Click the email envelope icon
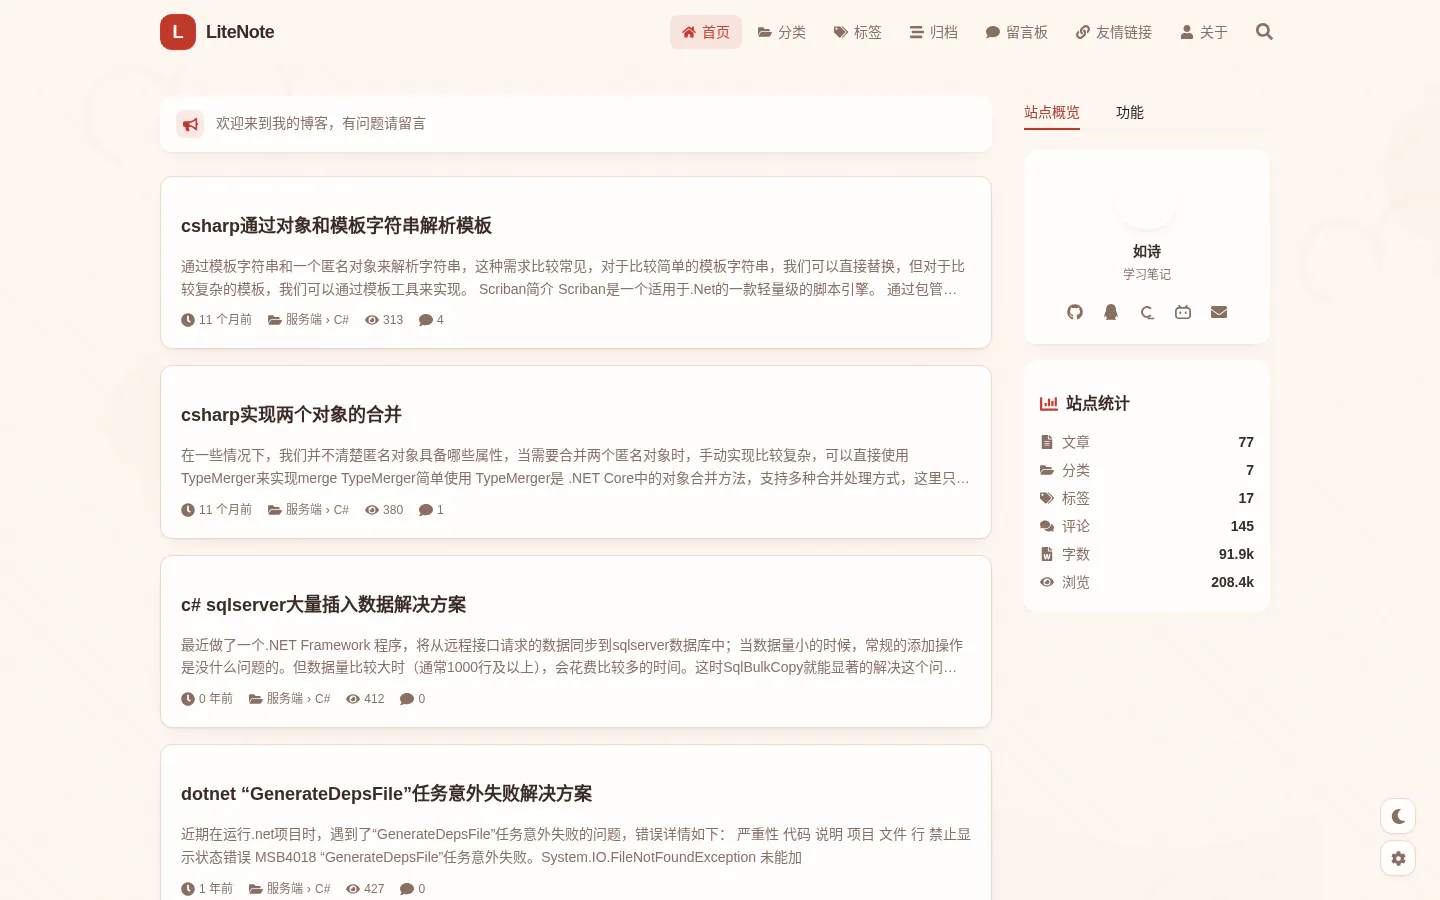Screen dimensions: 1440x900 point(1219,312)
